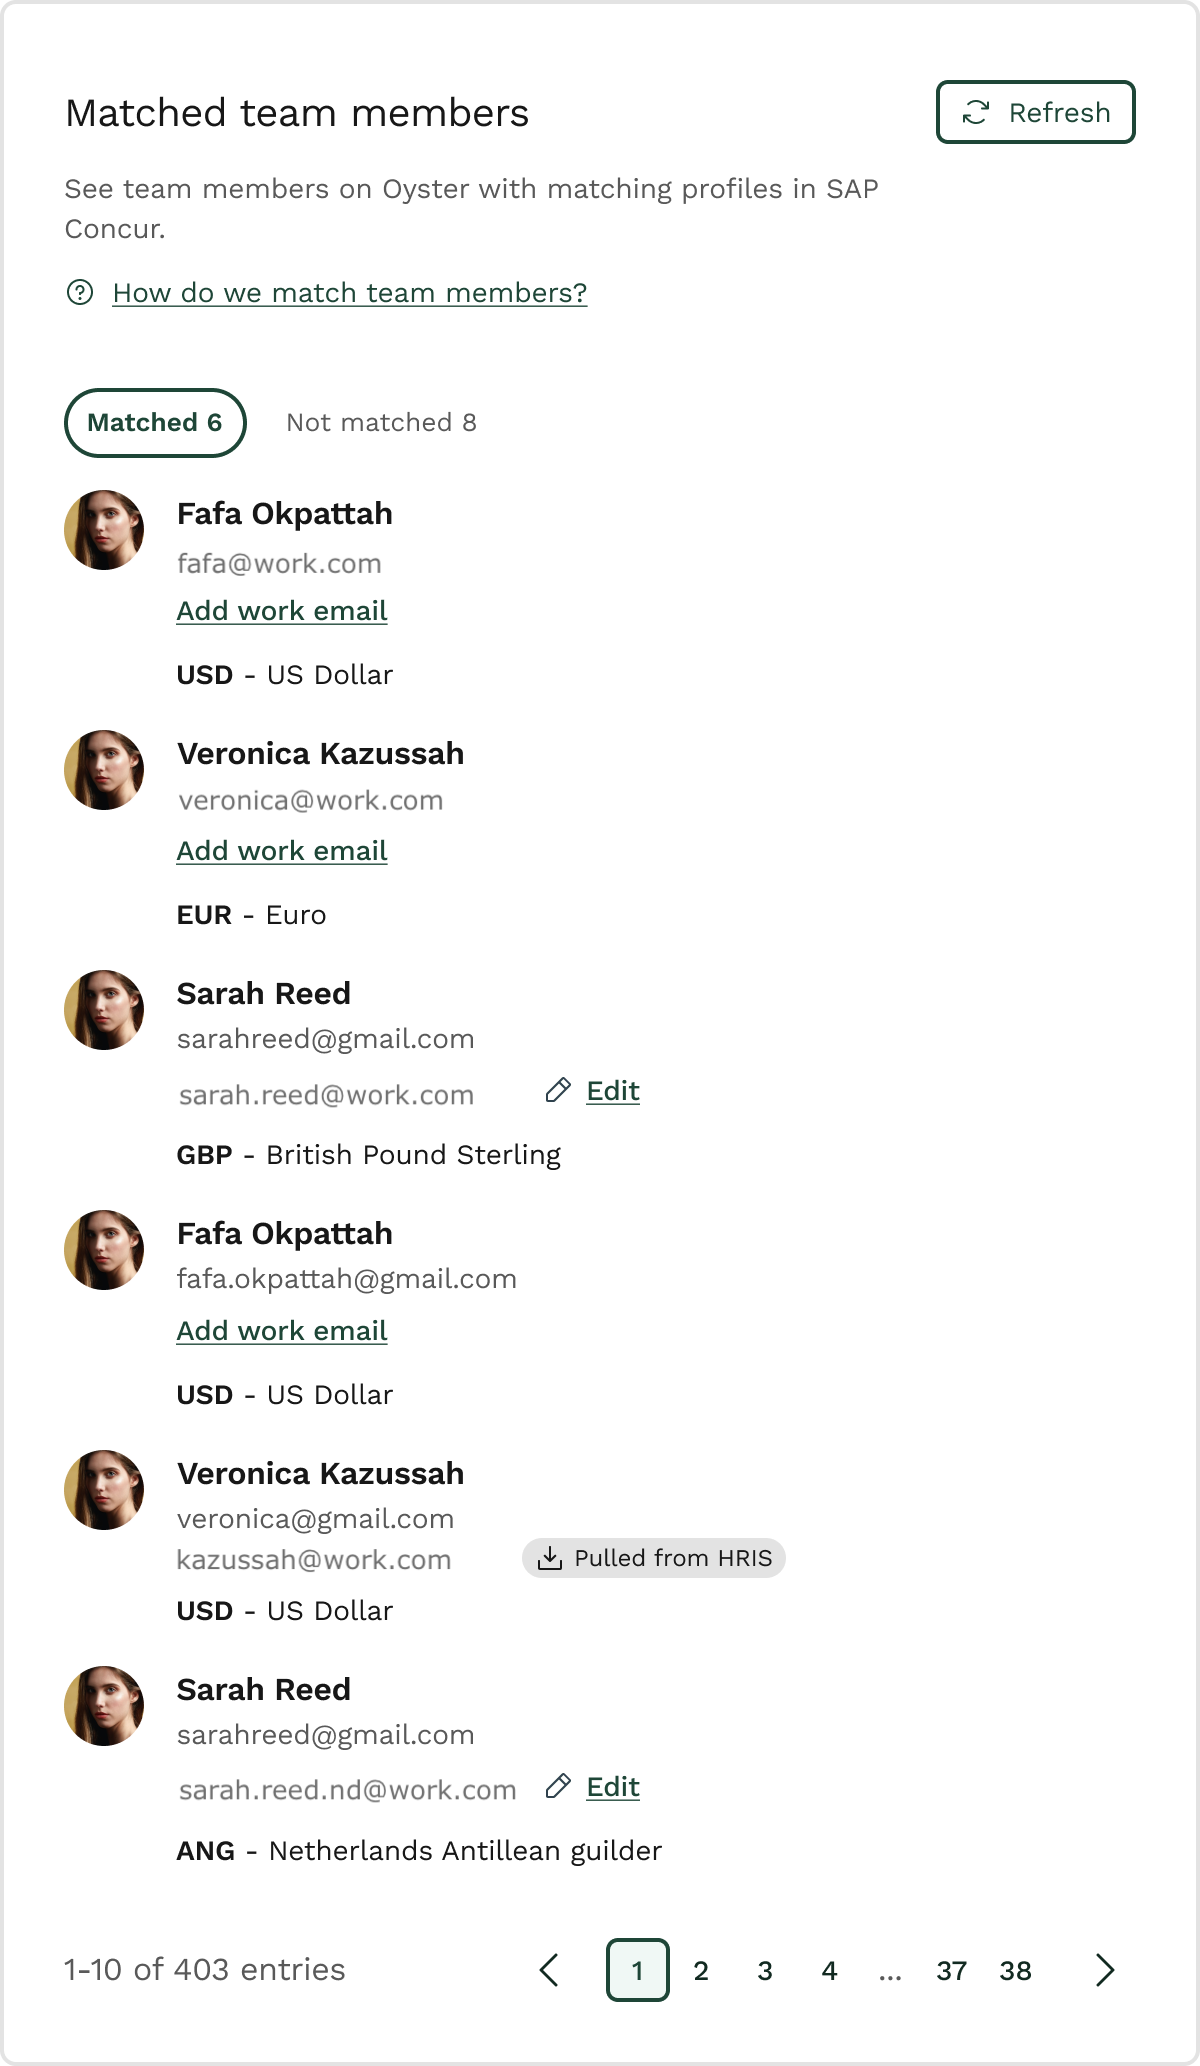The width and height of the screenshot is (1200, 2066).
Task: Switch to the Not matched 8 tab
Action: [x=381, y=422]
